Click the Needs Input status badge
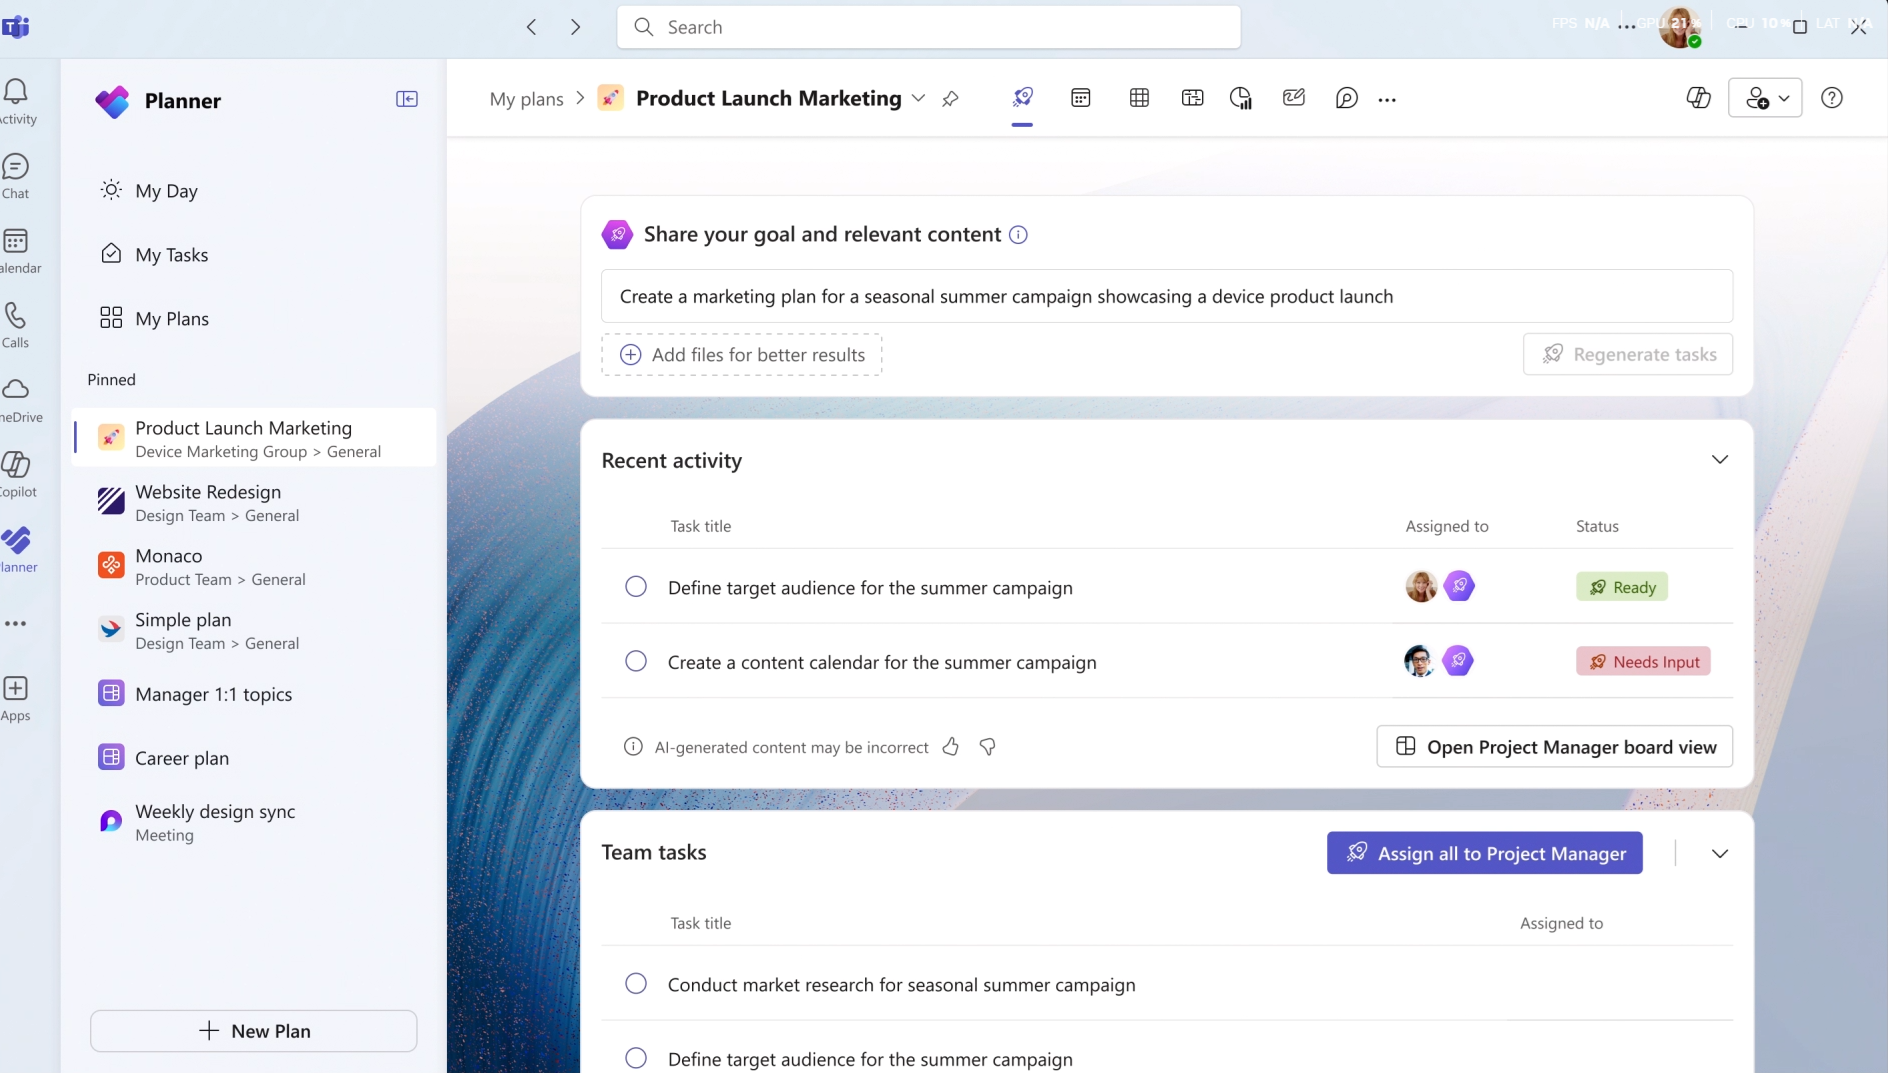 (1644, 661)
